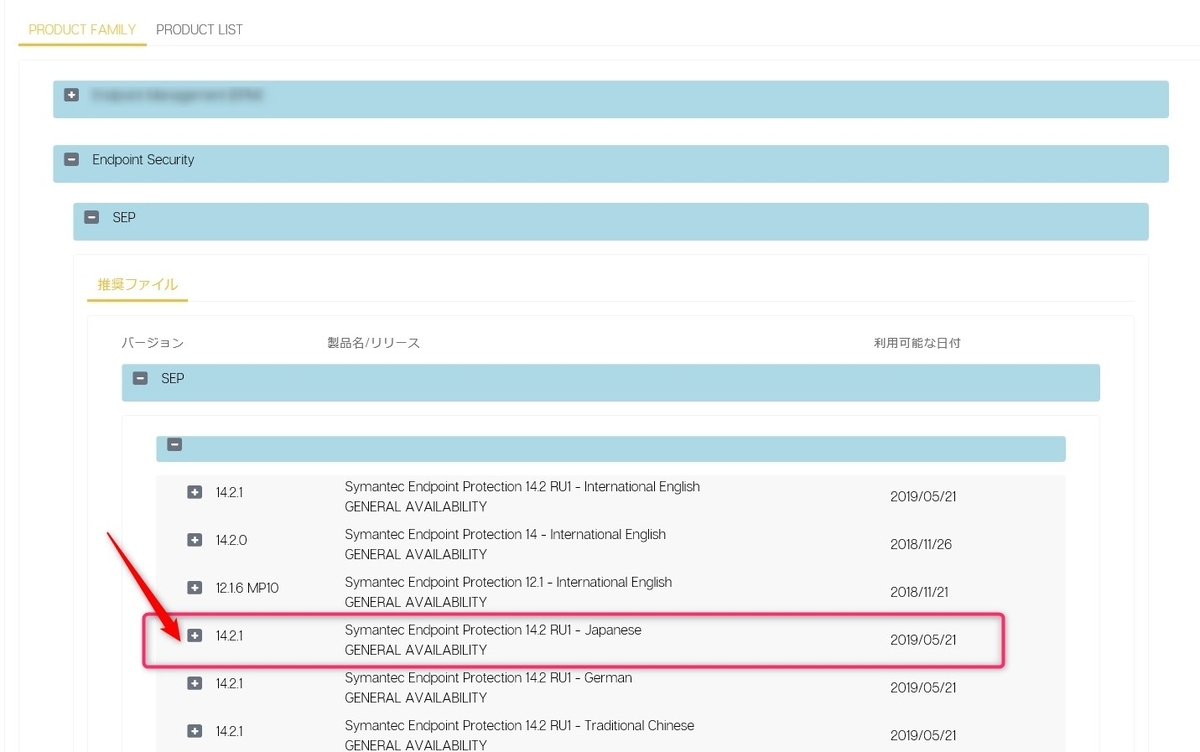Click version 12.1.6 MP10 text

pyautogui.click(x=247, y=588)
